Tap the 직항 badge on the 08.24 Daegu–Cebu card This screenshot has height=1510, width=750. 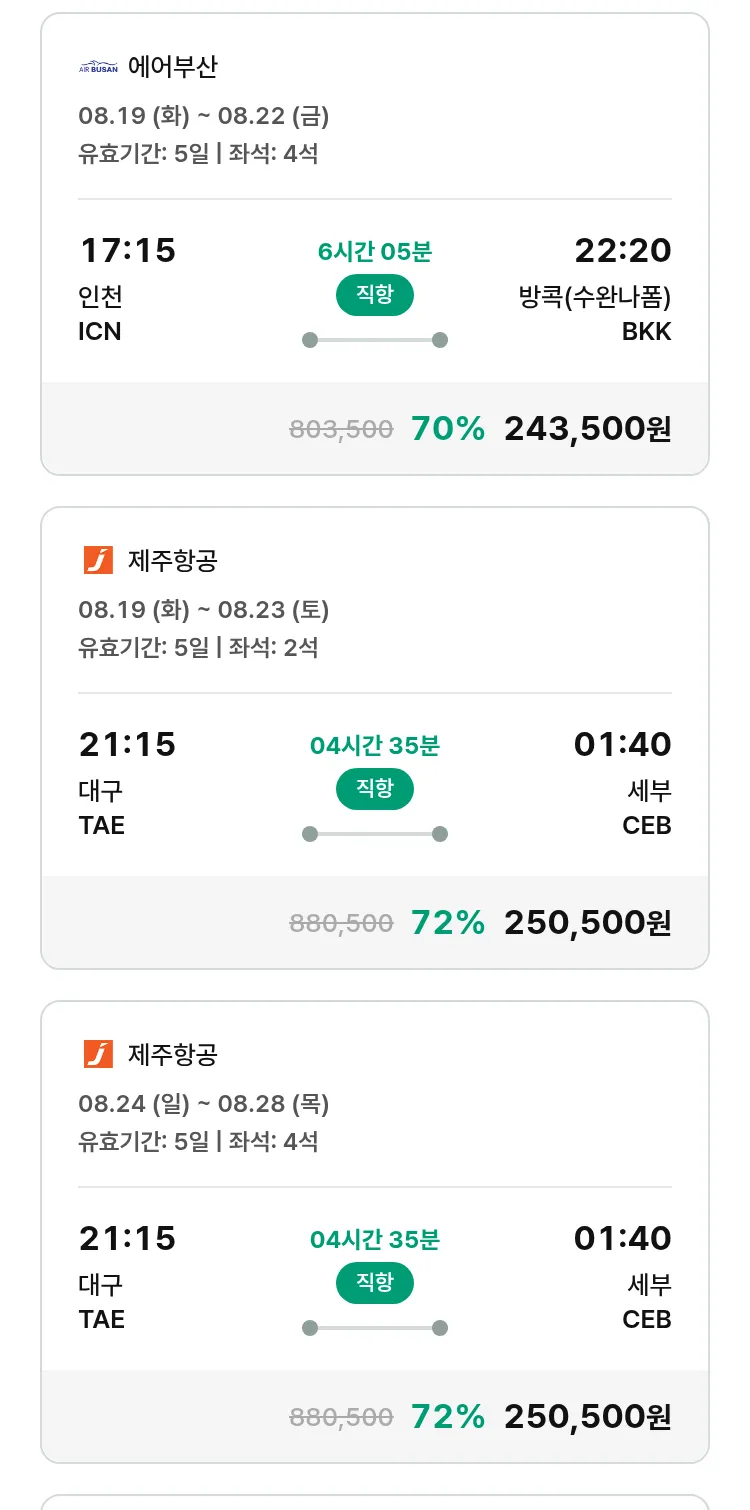click(374, 1284)
